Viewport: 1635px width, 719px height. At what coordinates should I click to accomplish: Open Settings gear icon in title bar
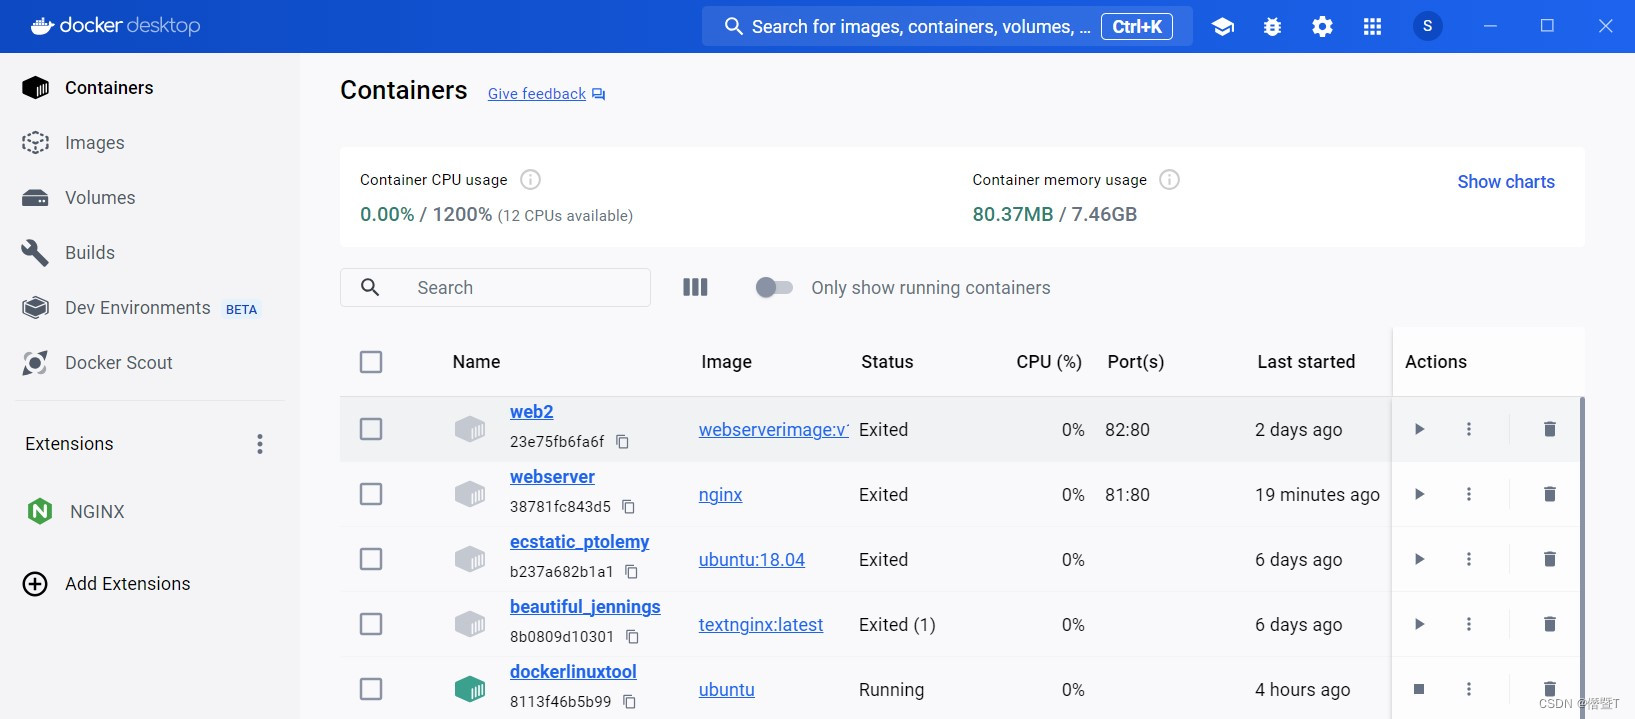pos(1322,27)
